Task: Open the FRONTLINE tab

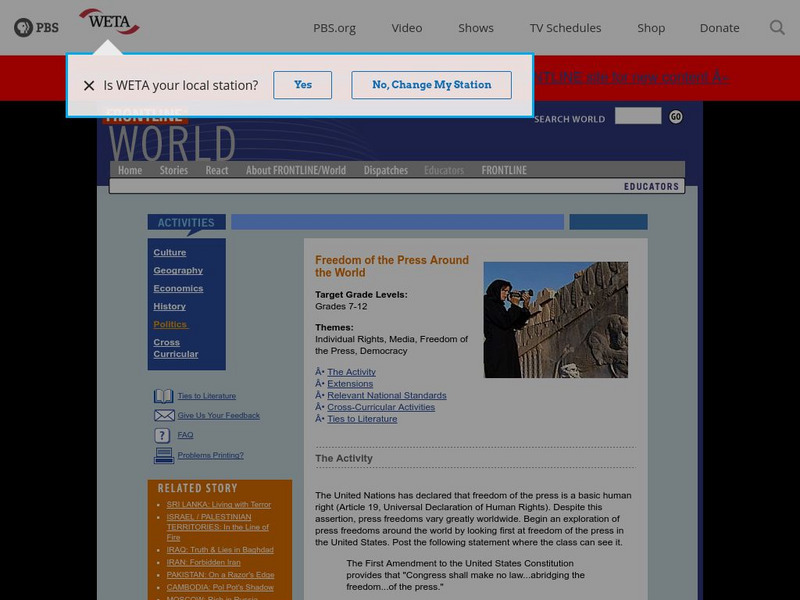Action: click(504, 170)
